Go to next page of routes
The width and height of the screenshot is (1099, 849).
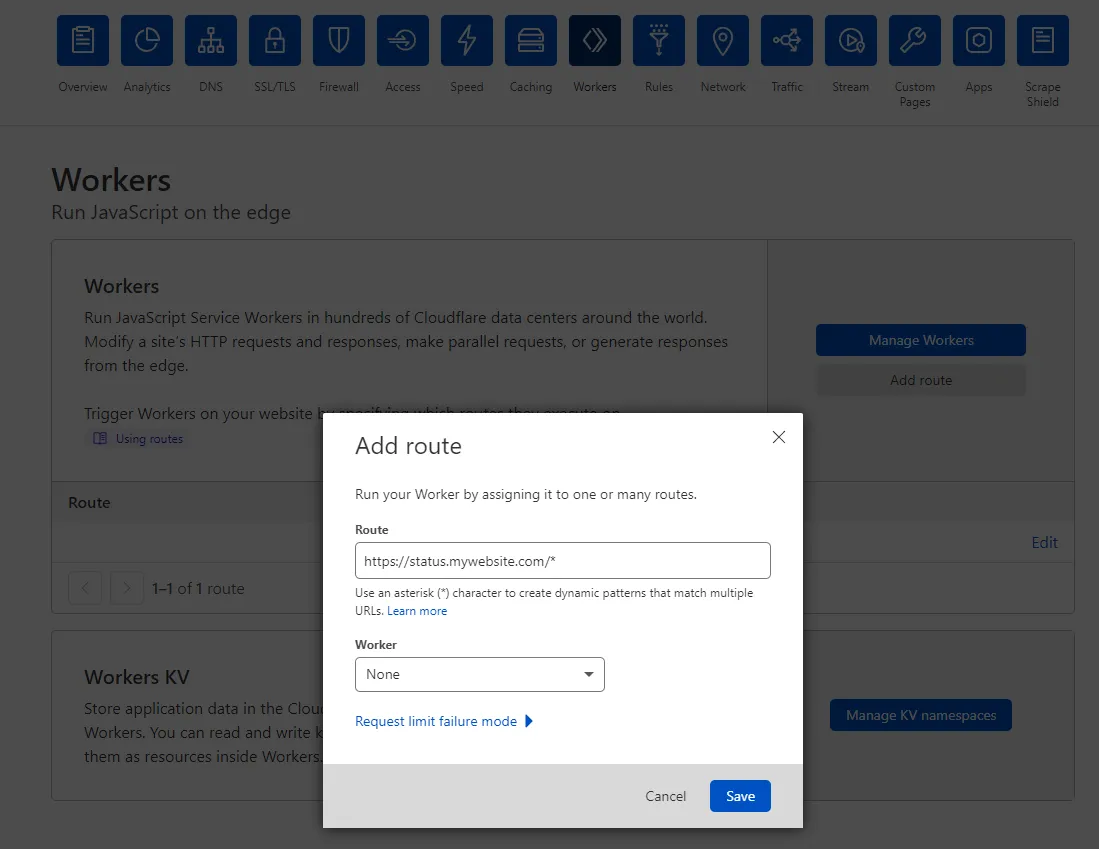[x=127, y=588]
